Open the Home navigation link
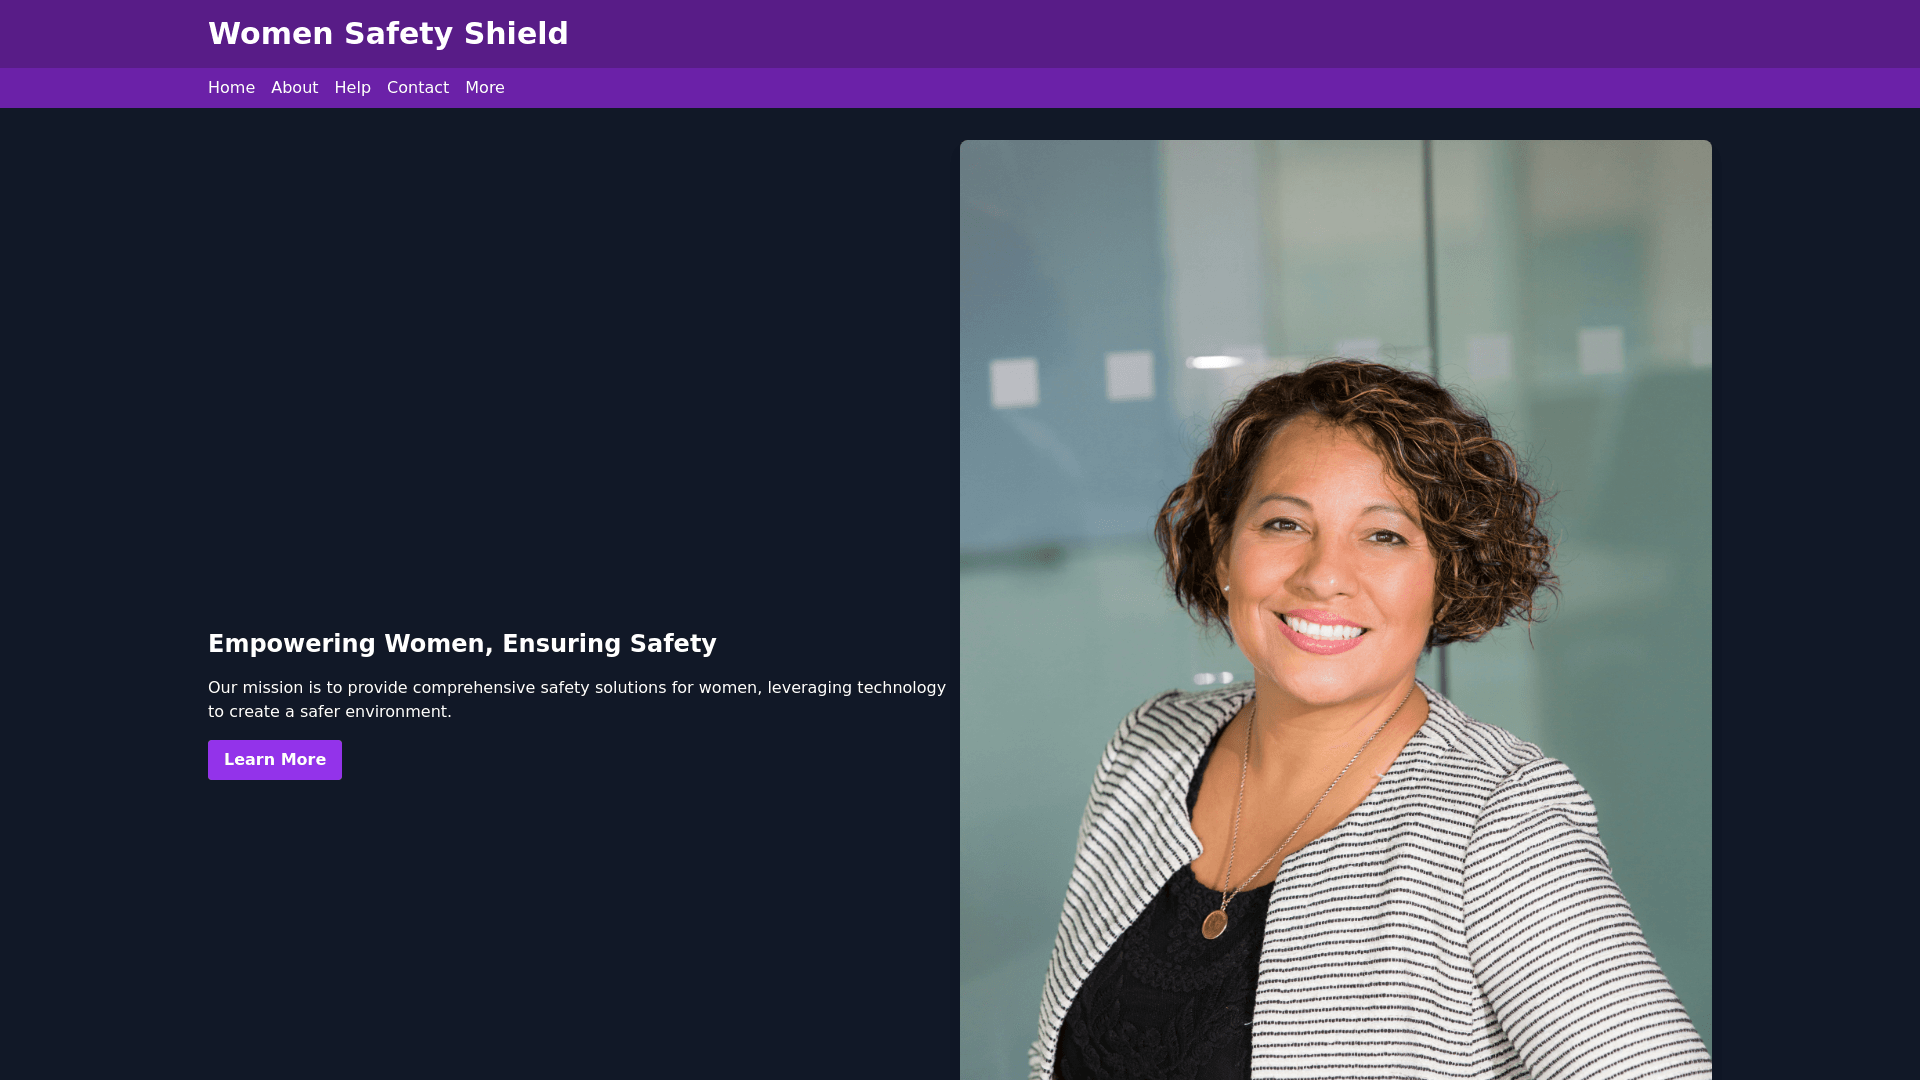This screenshot has width=1920, height=1080. [x=231, y=88]
